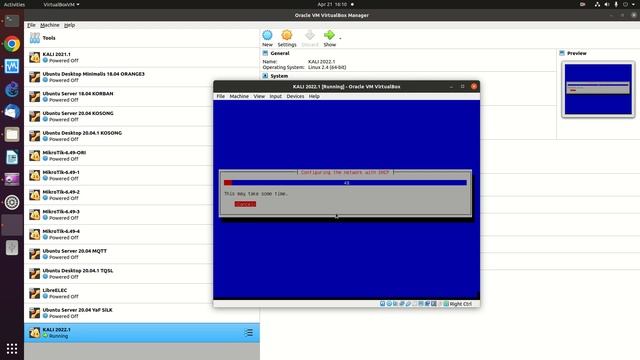Click the keyboard capture icon beside Right Ctrl
640x360 pixels.
pyautogui.click(x=446, y=304)
